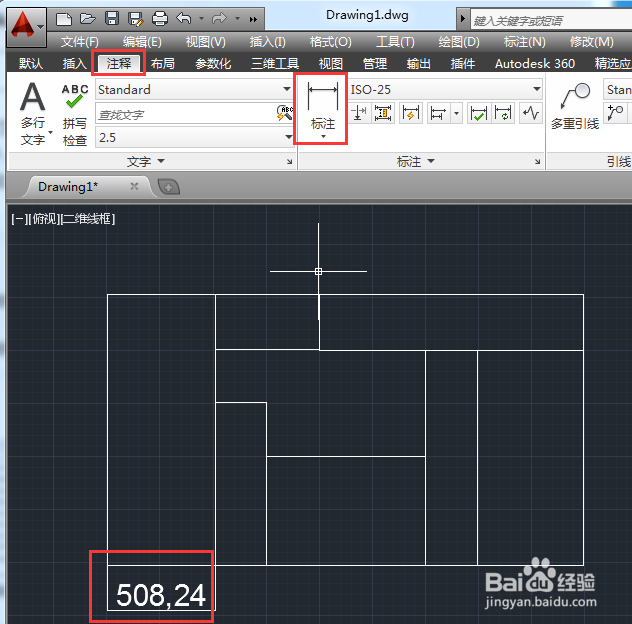The width and height of the screenshot is (632, 624).
Task: Click the dimension Jog line icon
Action: point(531,113)
